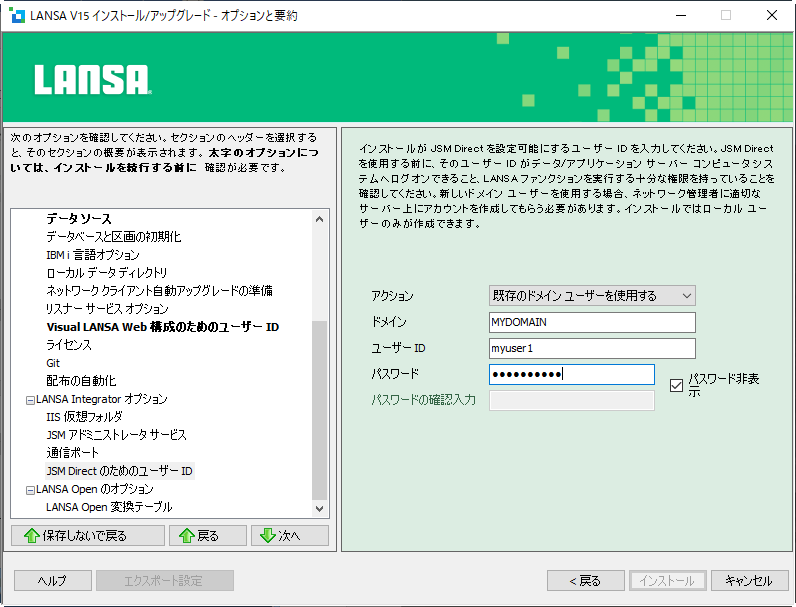Click the tree list scrollbar thumb
Image resolution: width=796 pixels, height=607 pixels.
319,410
